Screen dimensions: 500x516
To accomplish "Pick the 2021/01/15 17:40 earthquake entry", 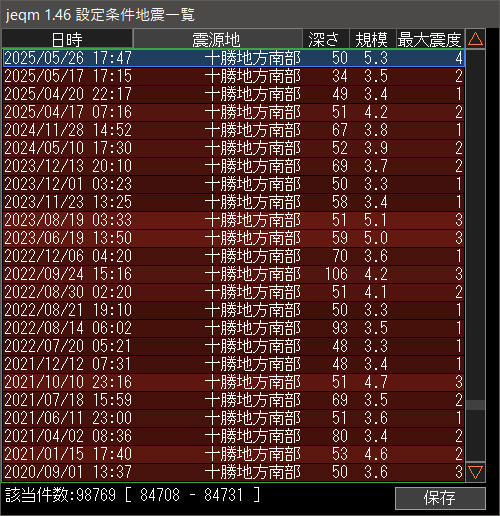I will [234, 454].
